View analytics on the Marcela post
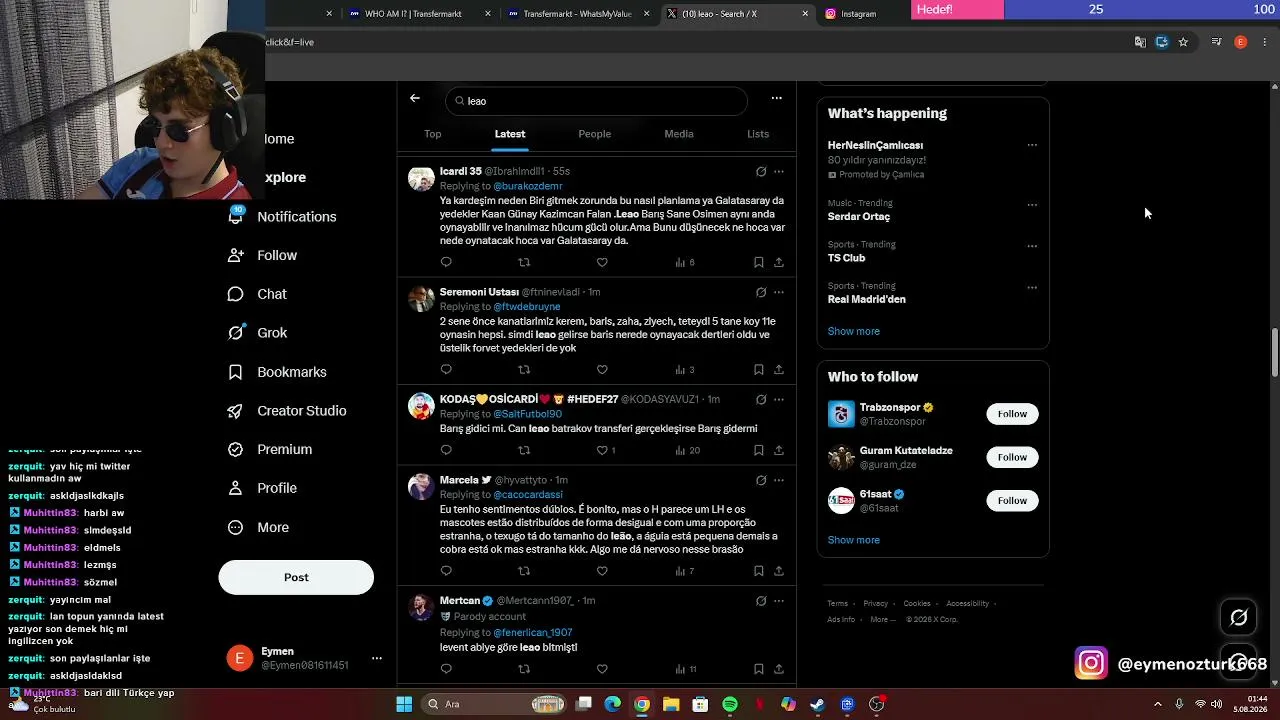The image size is (1280, 720). point(685,571)
